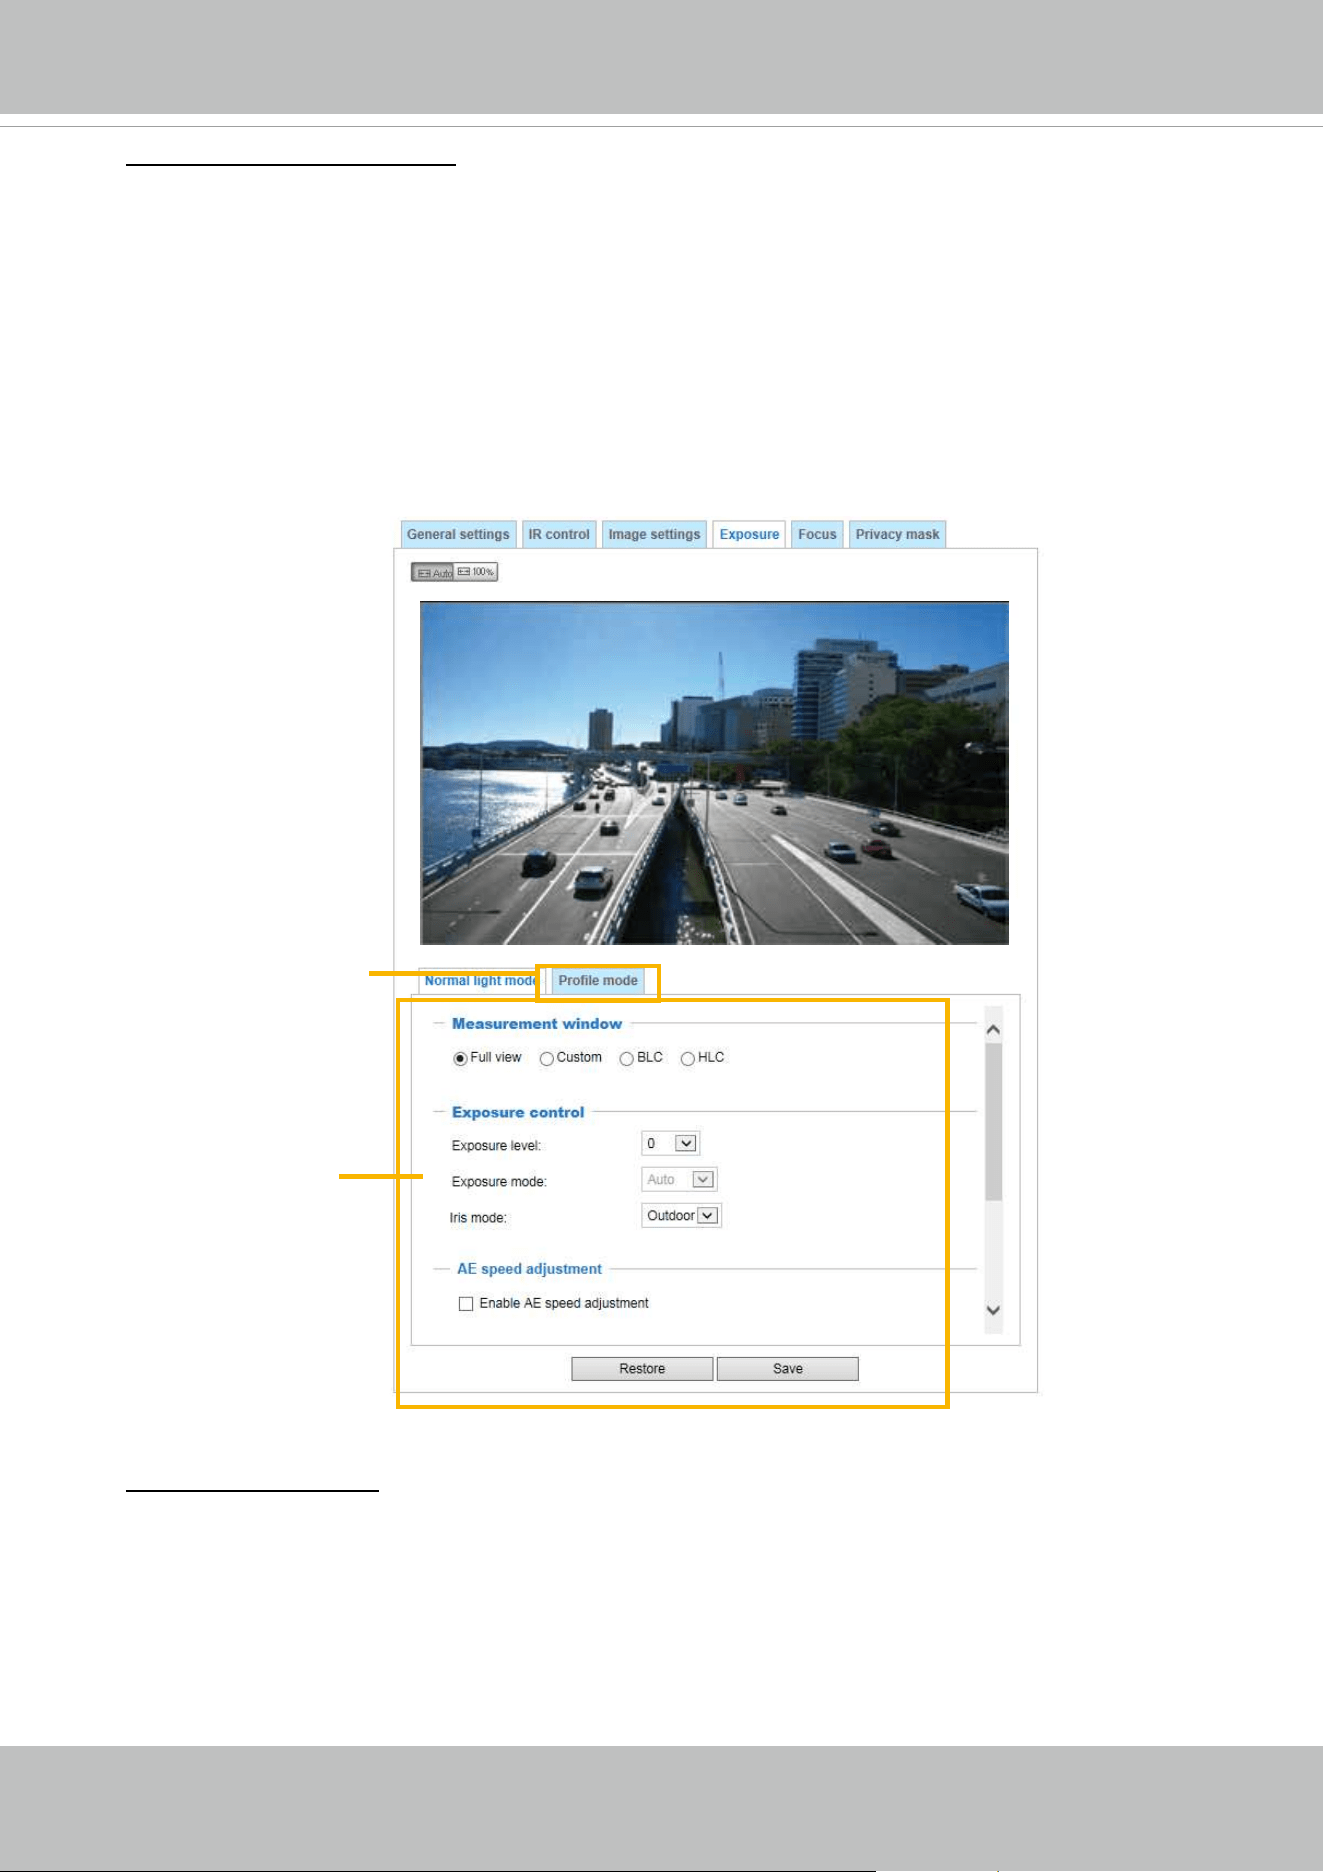Click the Exposure mode label
1324x1872 pixels.
(499, 1182)
